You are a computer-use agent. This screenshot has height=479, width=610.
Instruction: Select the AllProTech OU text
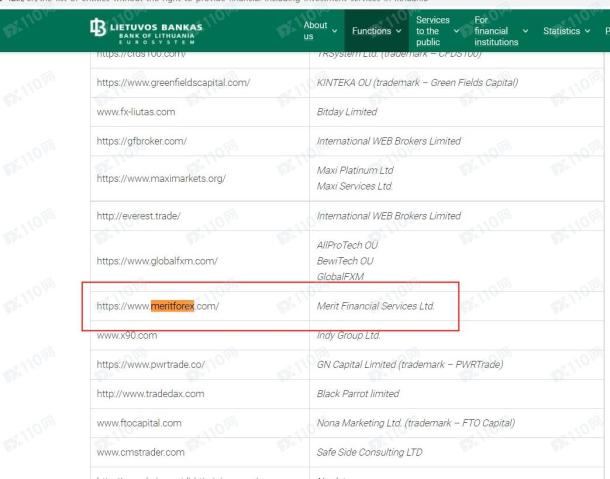347,245
